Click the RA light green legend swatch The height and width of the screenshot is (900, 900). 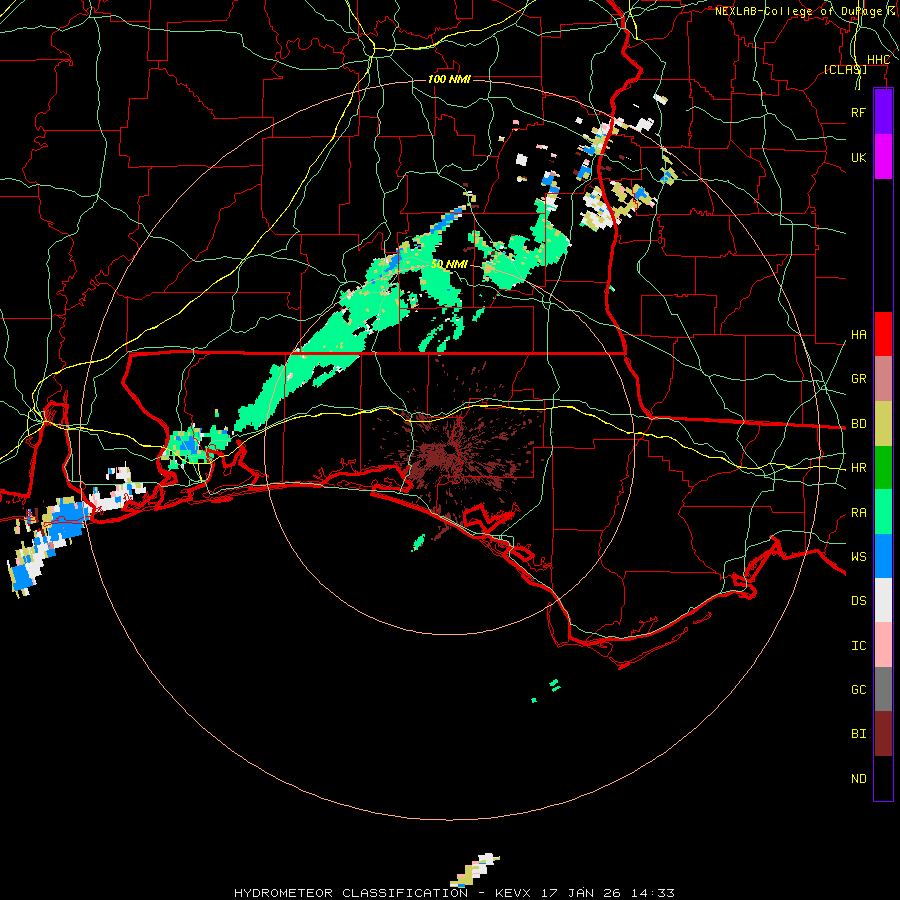pos(883,512)
